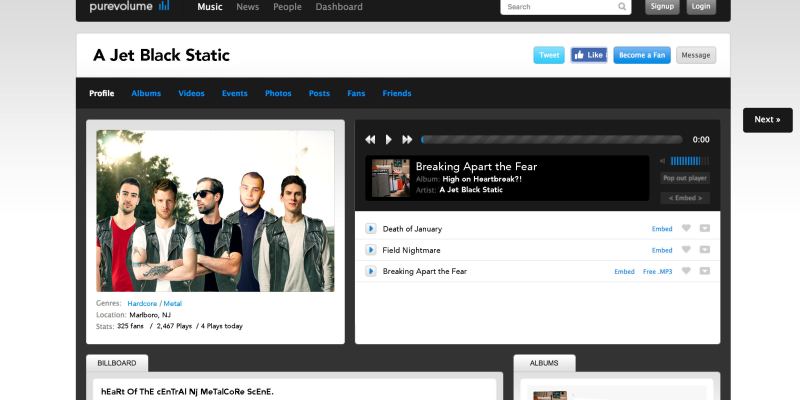
Task: Skip to previous track with rewind icon
Action: [x=370, y=140]
